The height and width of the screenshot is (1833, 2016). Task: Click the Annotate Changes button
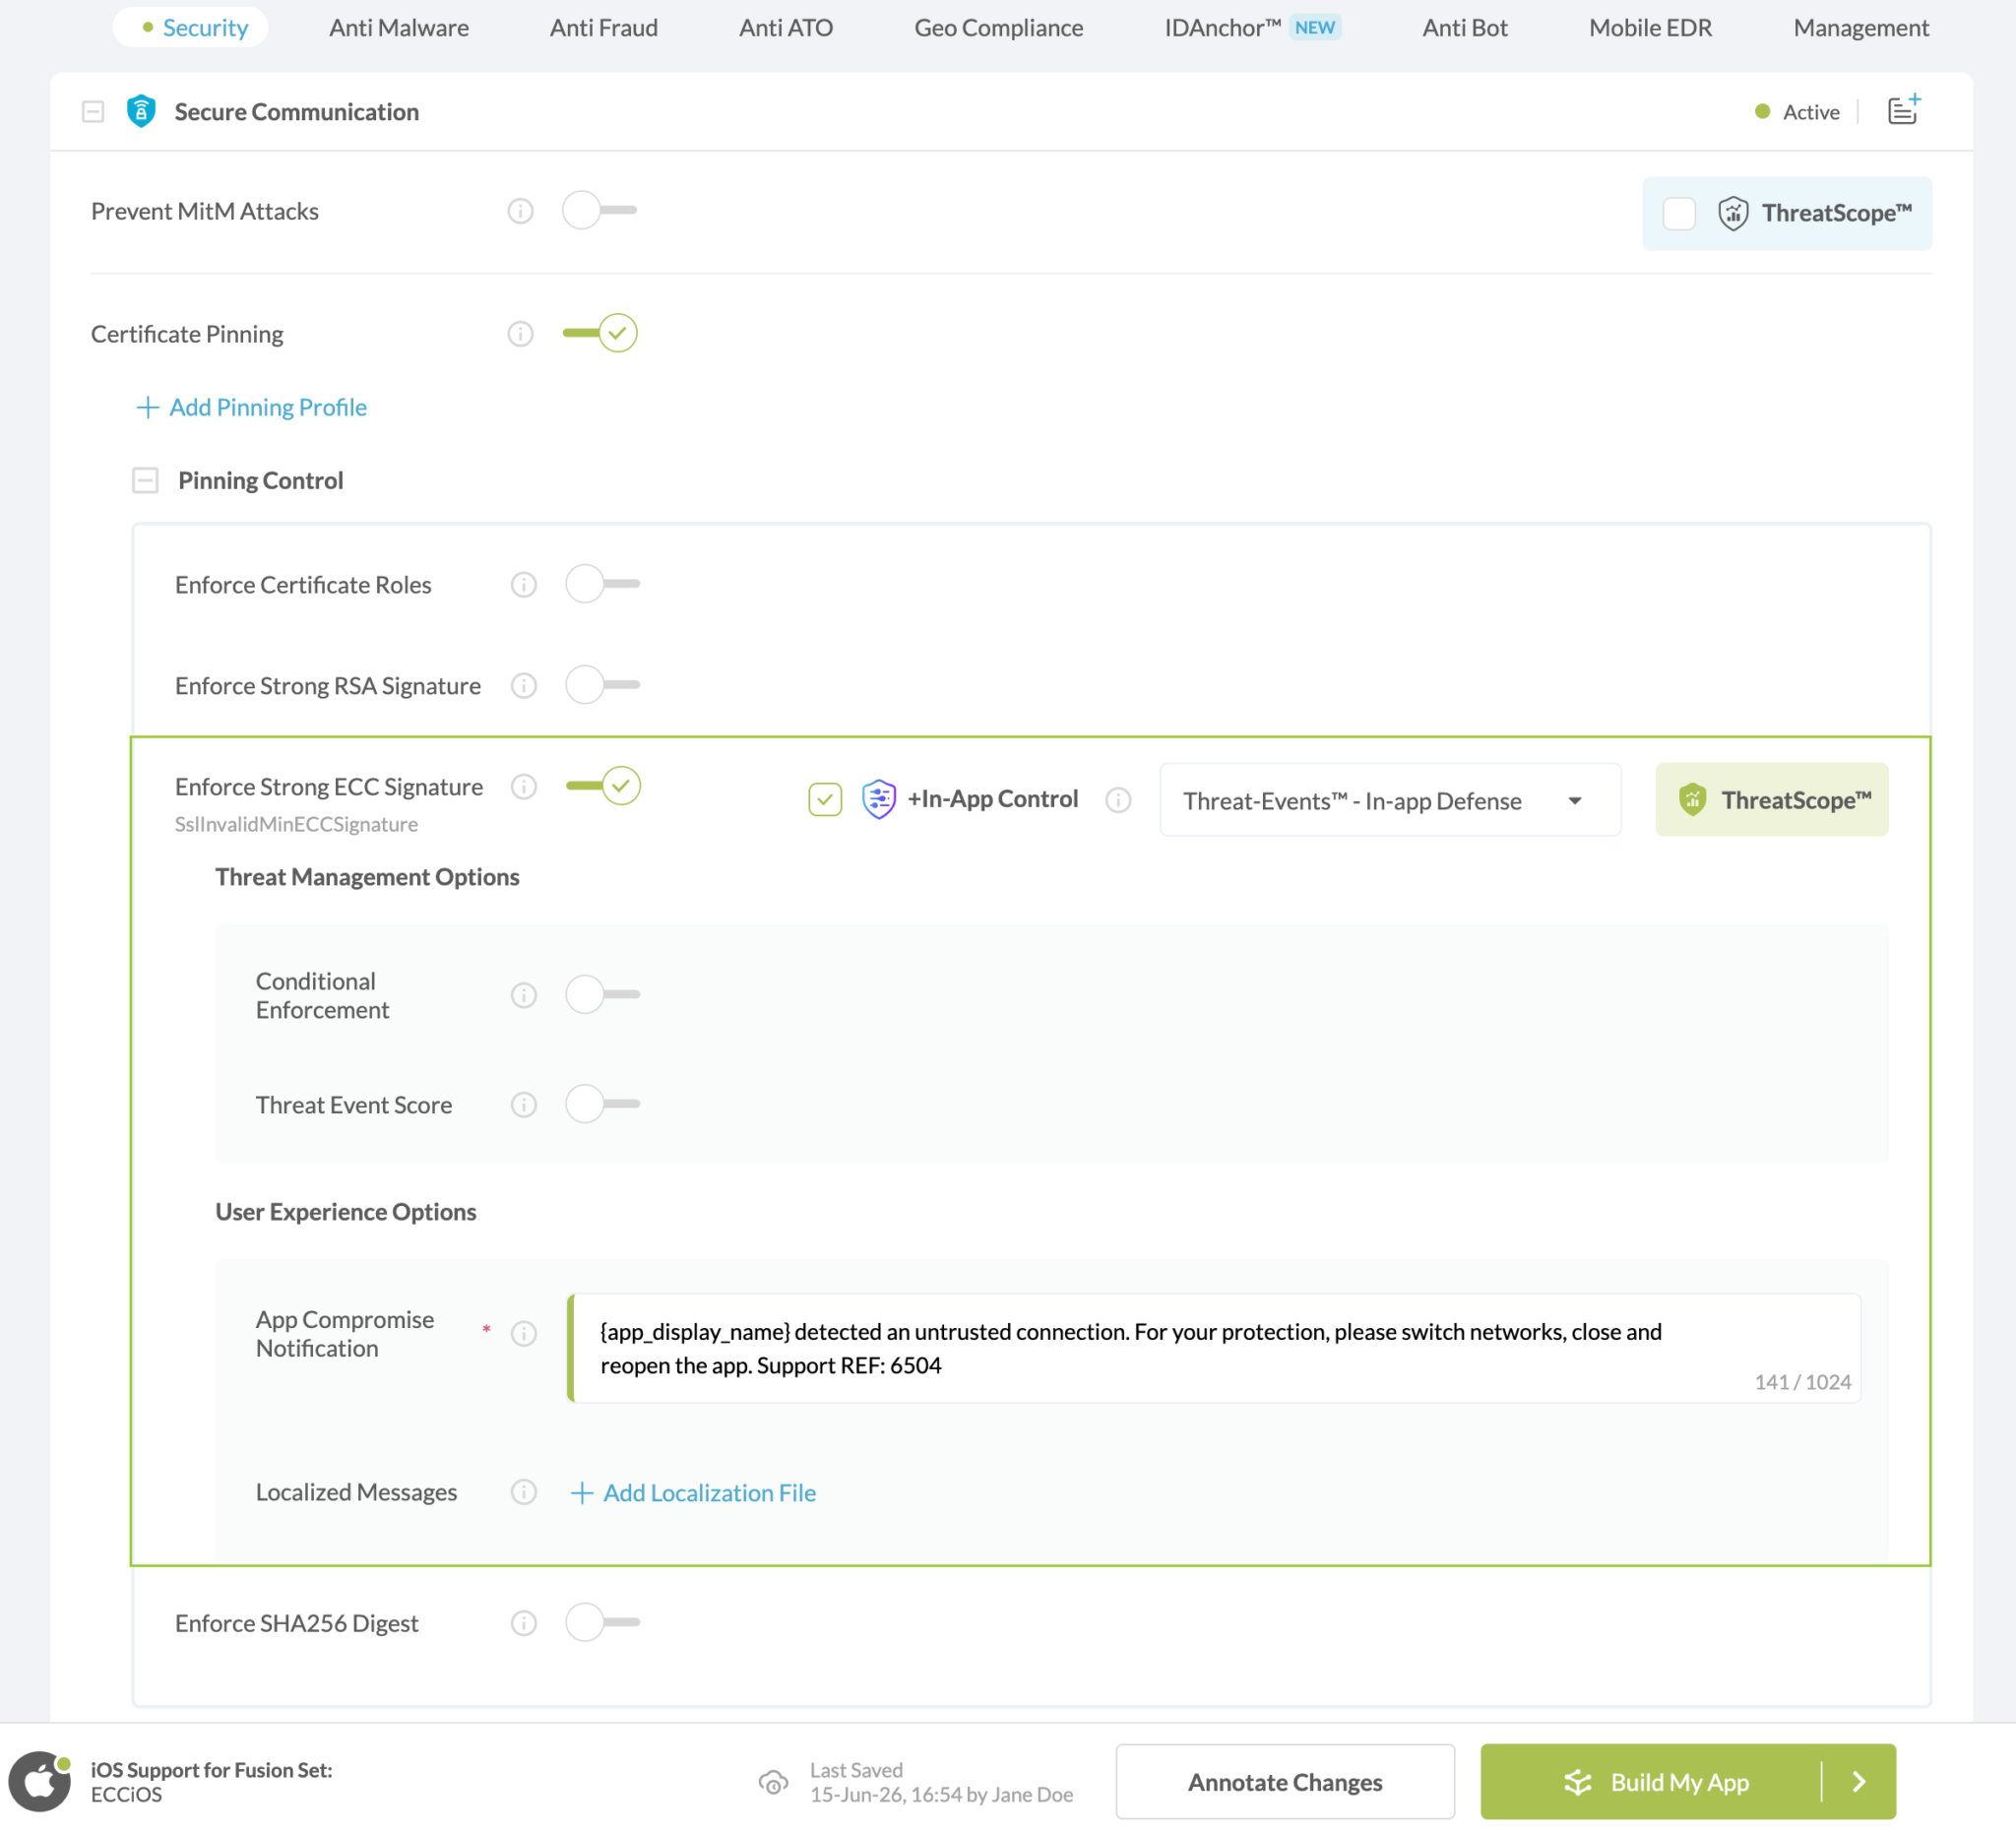coord(1285,1782)
